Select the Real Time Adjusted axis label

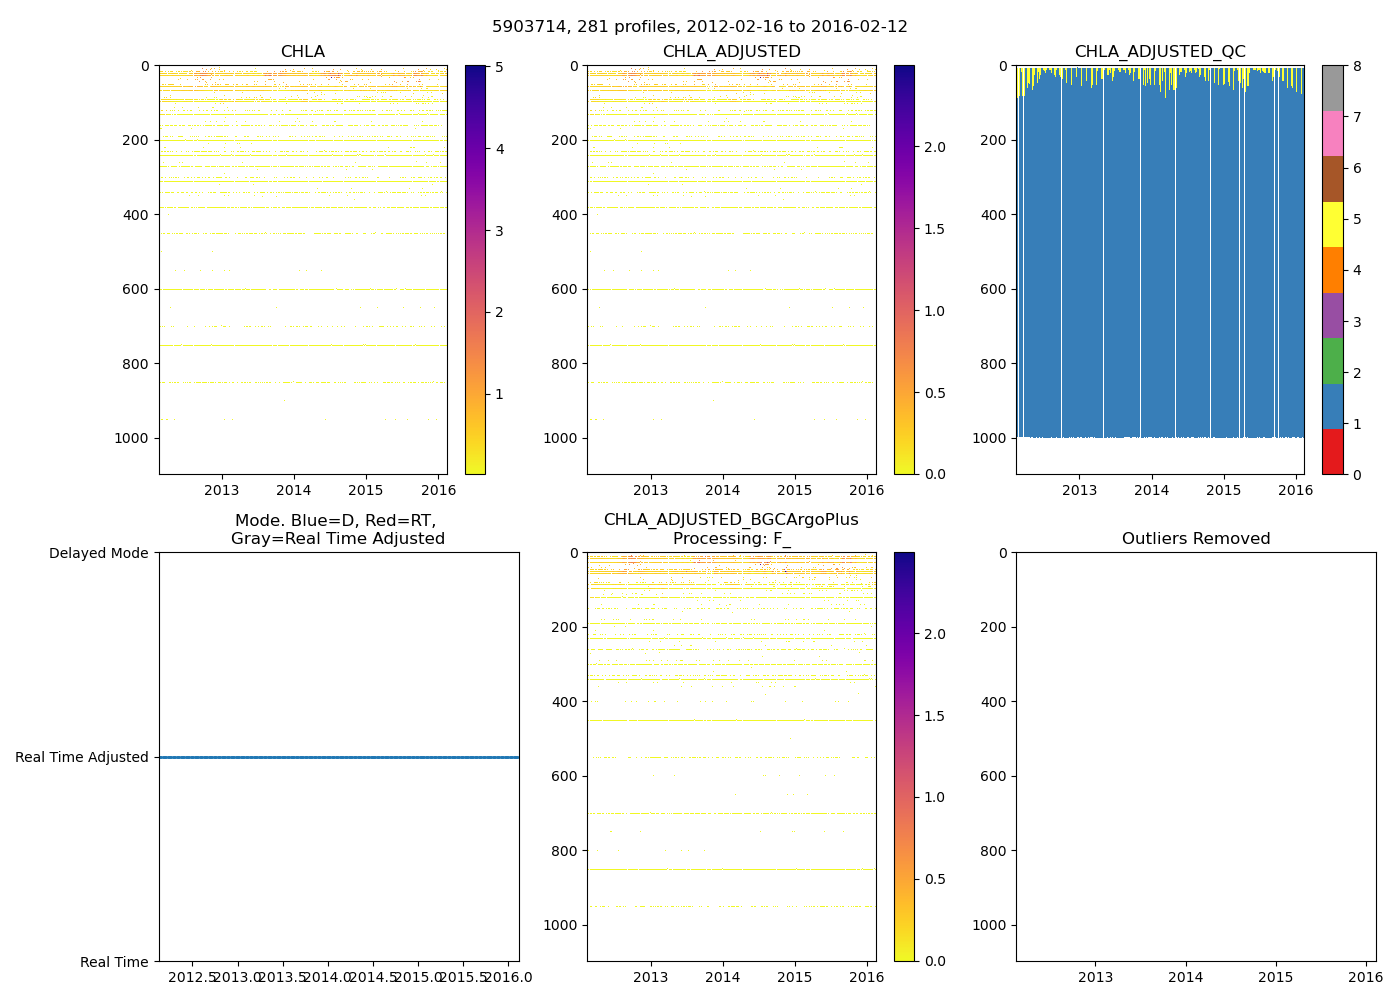pyautogui.click(x=82, y=757)
